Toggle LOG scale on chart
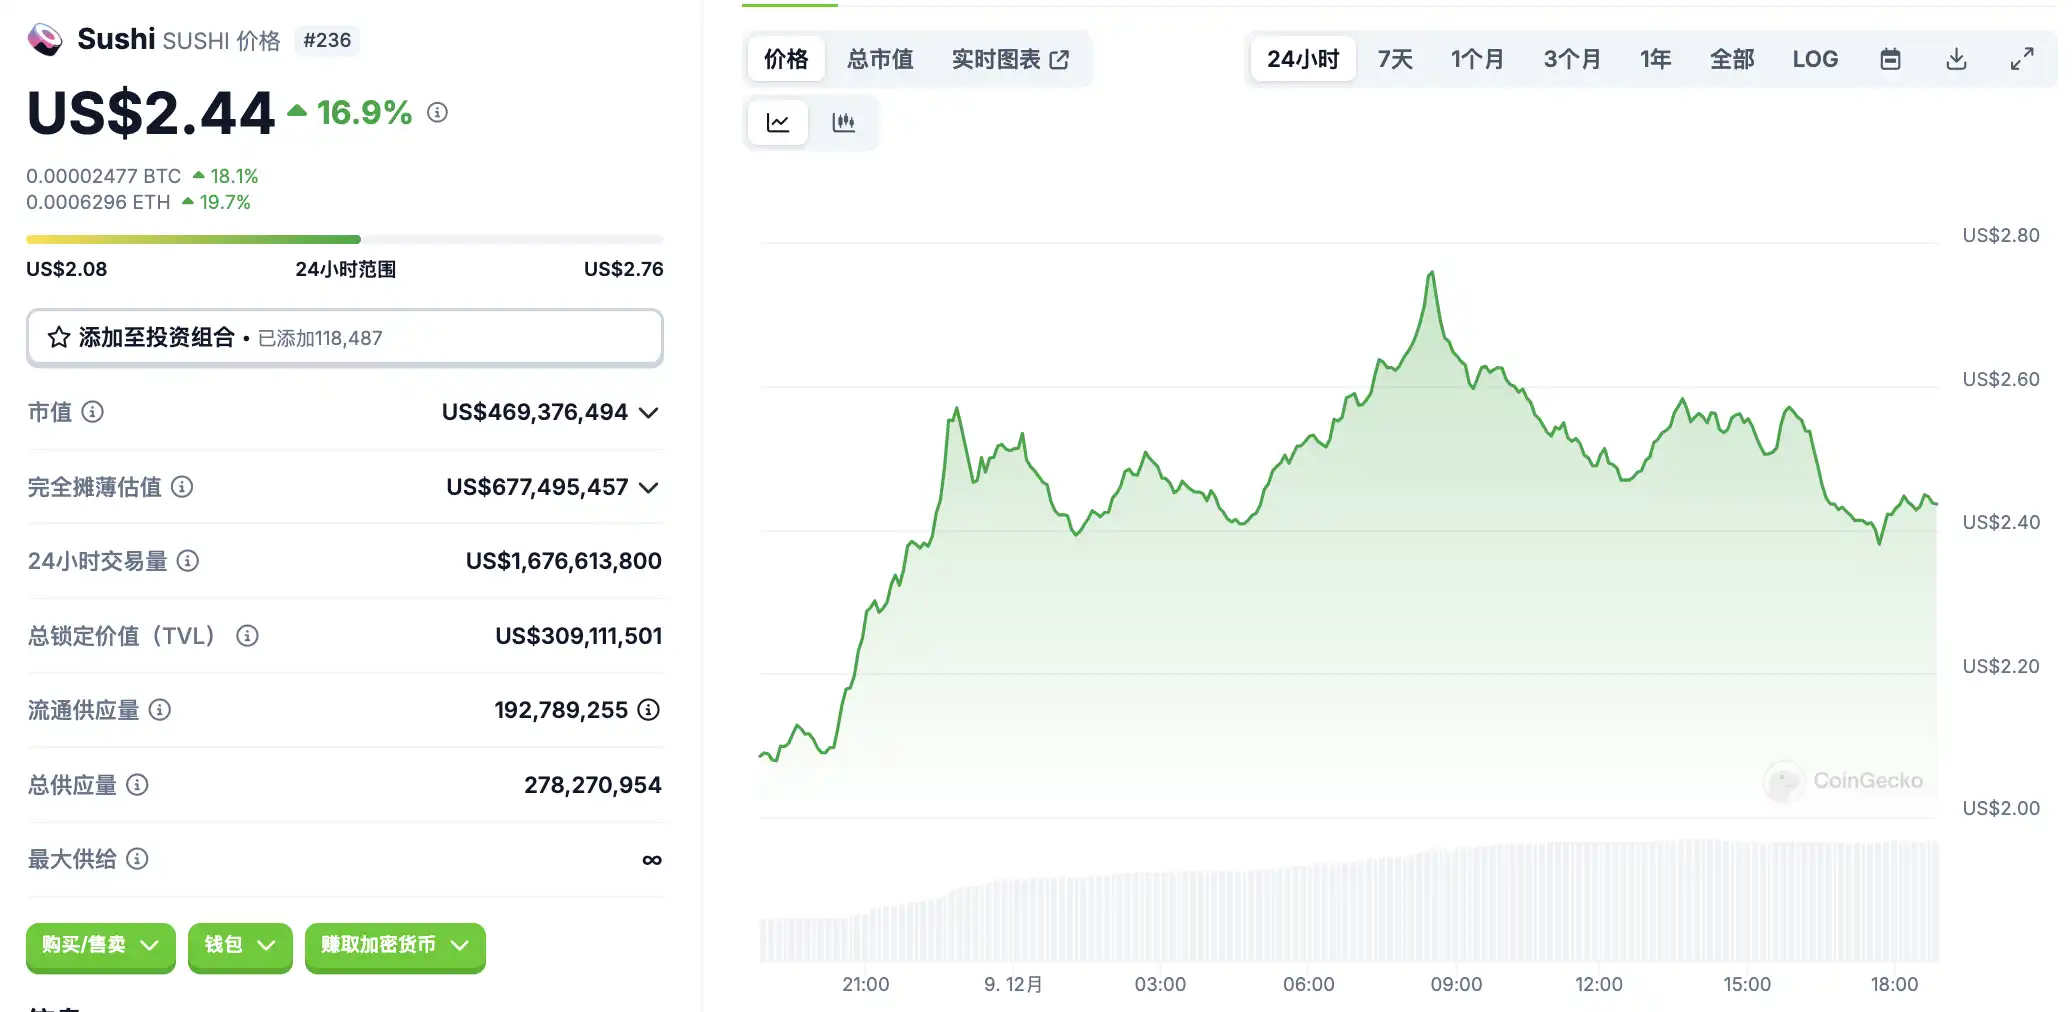The width and height of the screenshot is (2072, 1012). point(1815,60)
